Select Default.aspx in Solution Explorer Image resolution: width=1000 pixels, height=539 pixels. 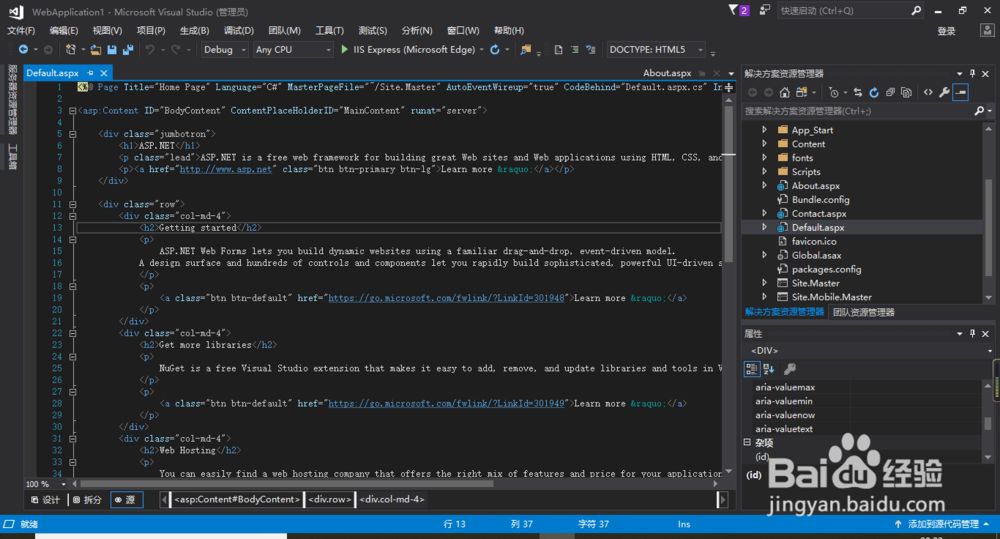pyautogui.click(x=818, y=227)
